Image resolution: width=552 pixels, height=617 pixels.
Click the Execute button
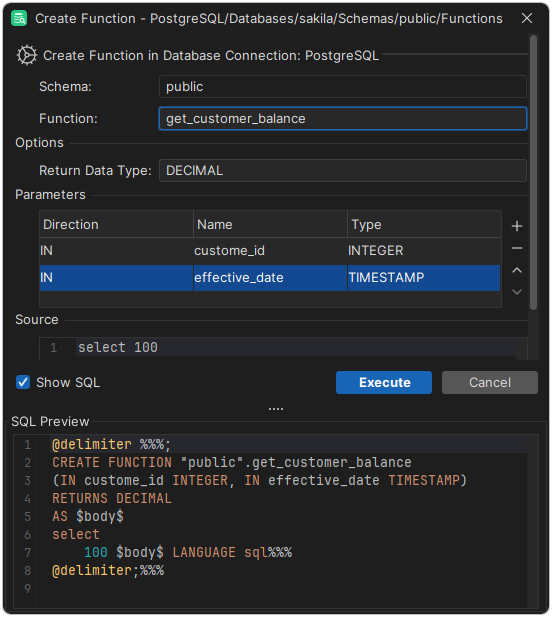tap(384, 382)
